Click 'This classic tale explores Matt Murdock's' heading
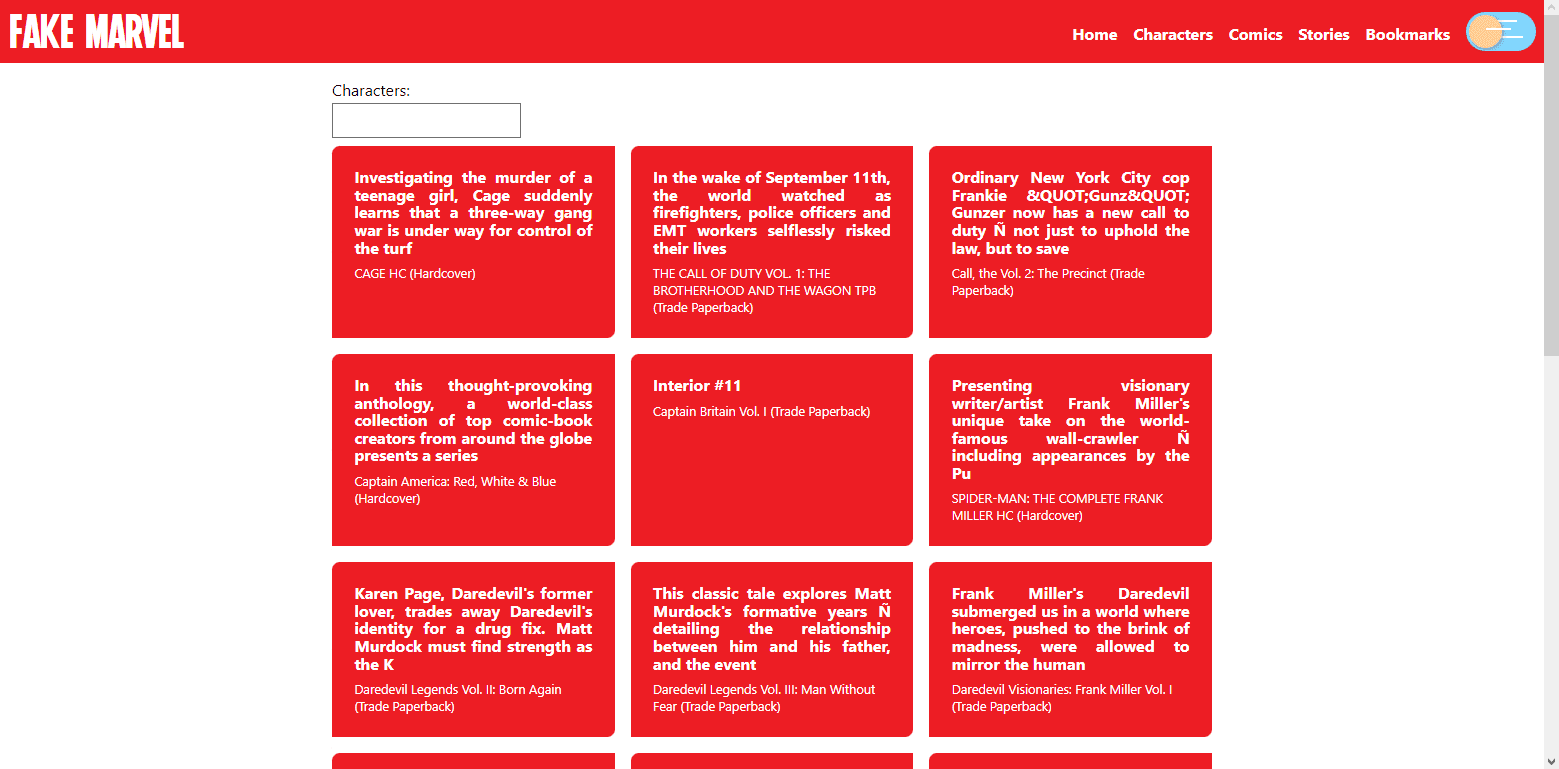This screenshot has height=769, width=1559. coord(772,629)
